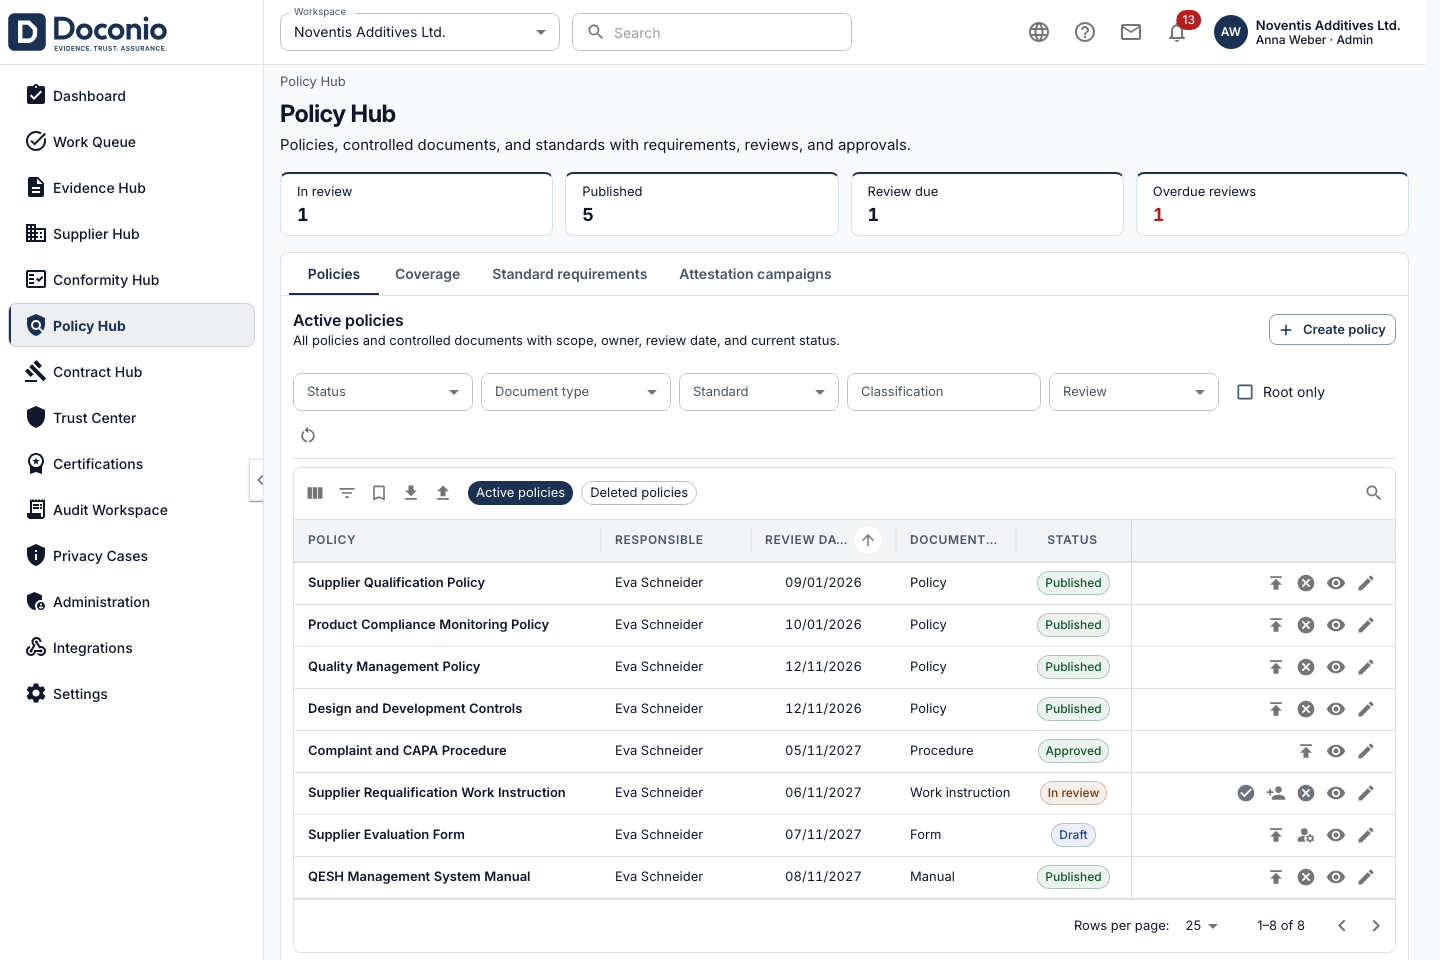Click person settings icon for Supplier Evaluation Form
1440x960 pixels.
[x=1306, y=835]
